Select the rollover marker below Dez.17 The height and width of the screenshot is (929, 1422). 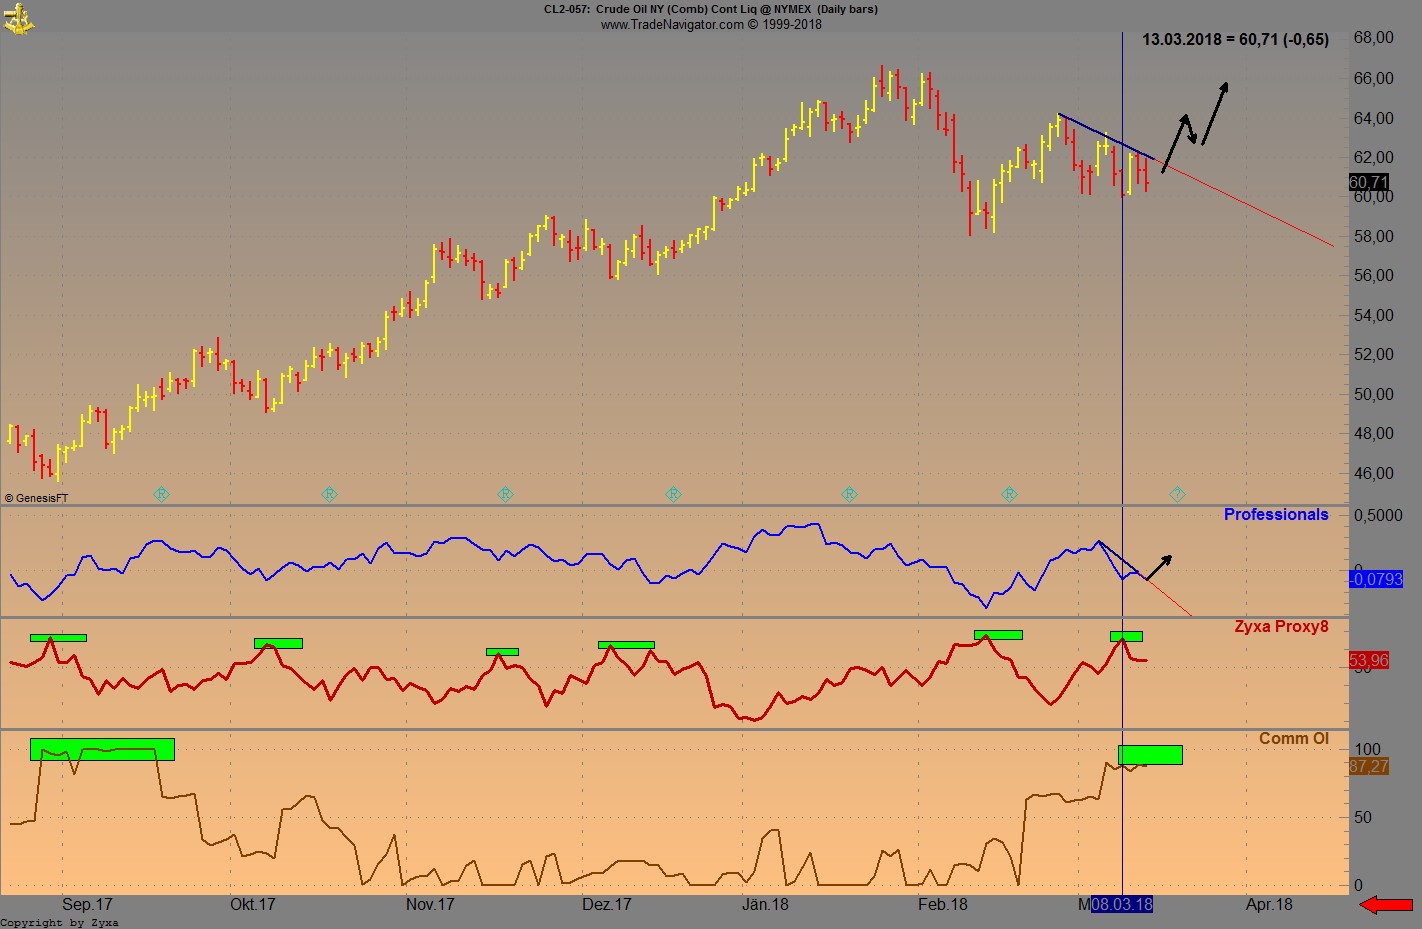click(672, 494)
